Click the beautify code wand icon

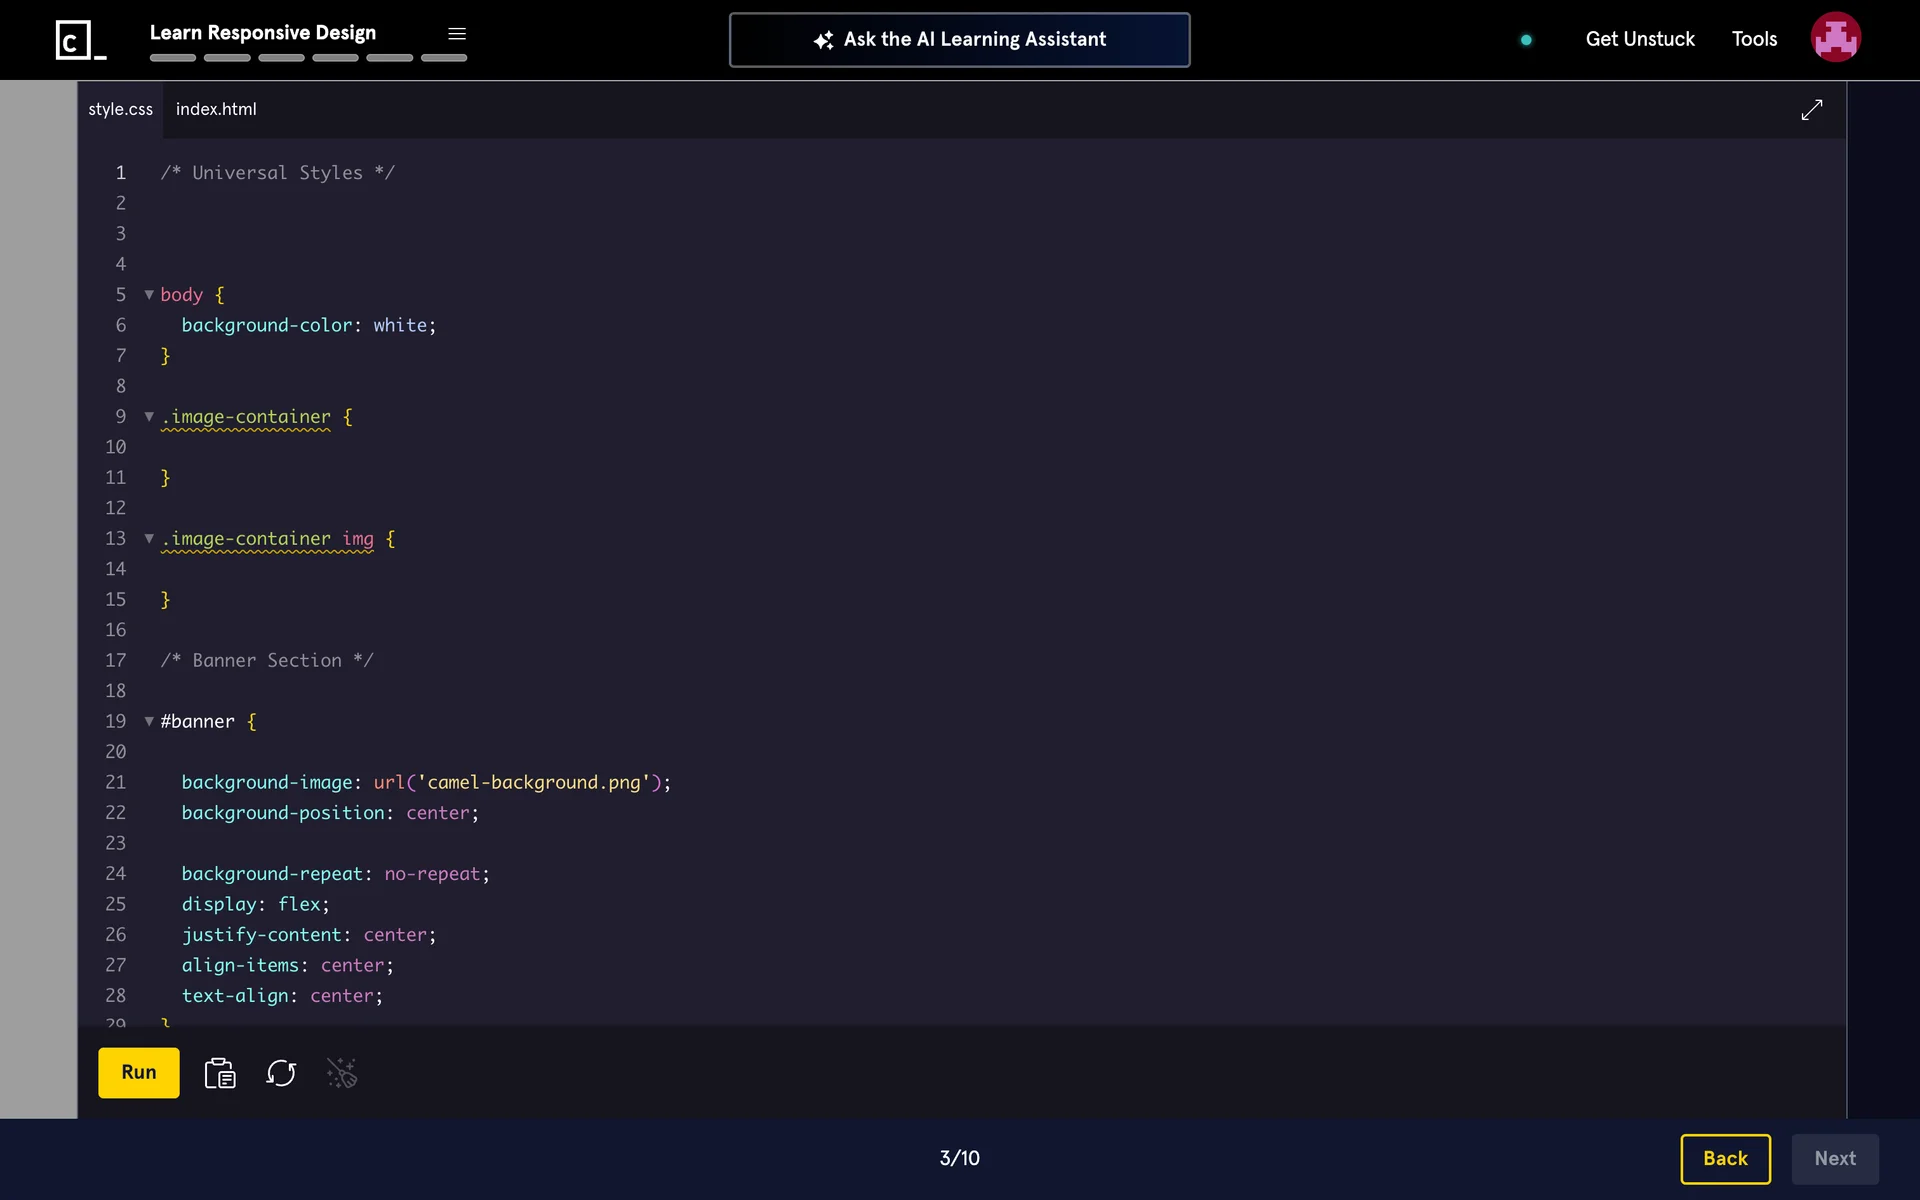tap(342, 1073)
